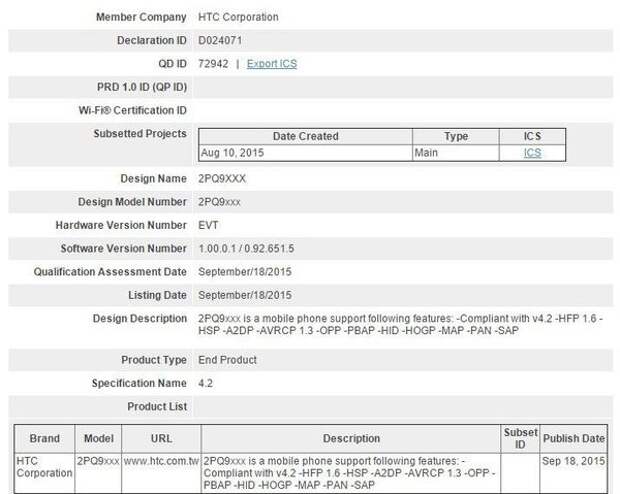Screen dimensions: 620x494
Task: Click the Design Description label
Action: click(x=140, y=319)
